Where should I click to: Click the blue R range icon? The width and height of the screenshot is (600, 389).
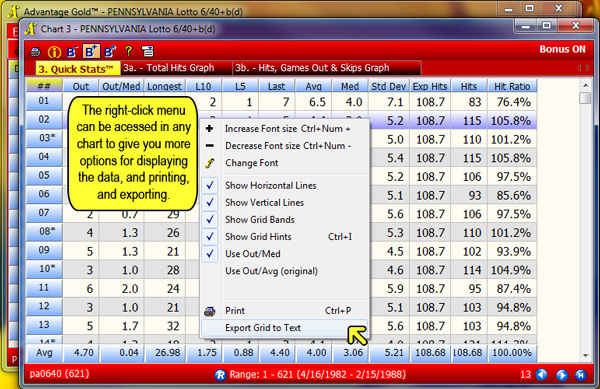click(x=220, y=374)
